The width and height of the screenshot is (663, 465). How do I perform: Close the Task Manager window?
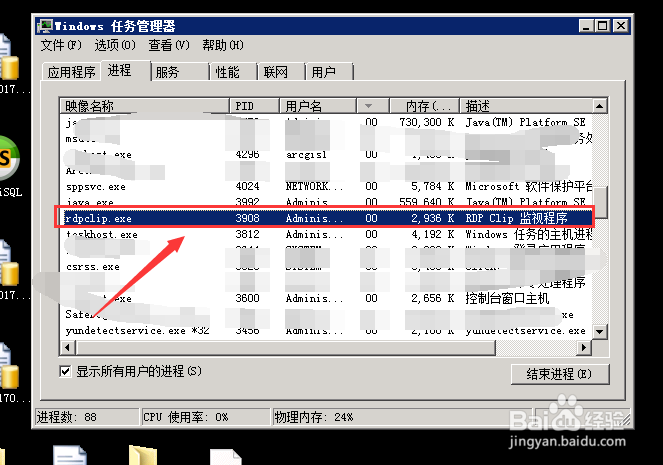(620, 26)
